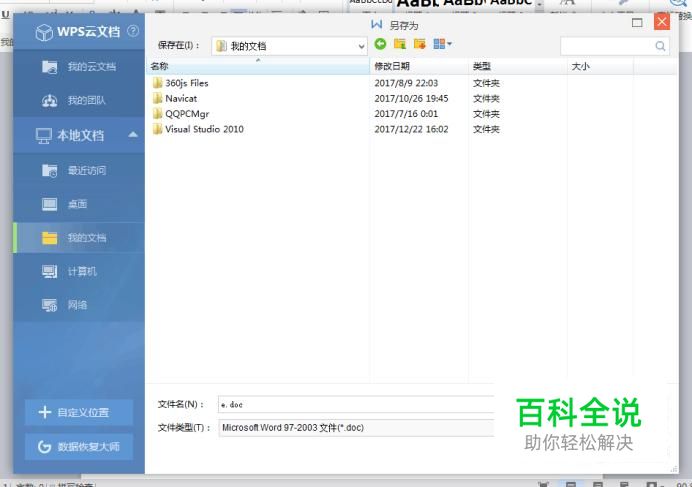Viewport: 692px width, 487px height.
Task: Click the Network sidebar icon
Action: (x=49, y=305)
